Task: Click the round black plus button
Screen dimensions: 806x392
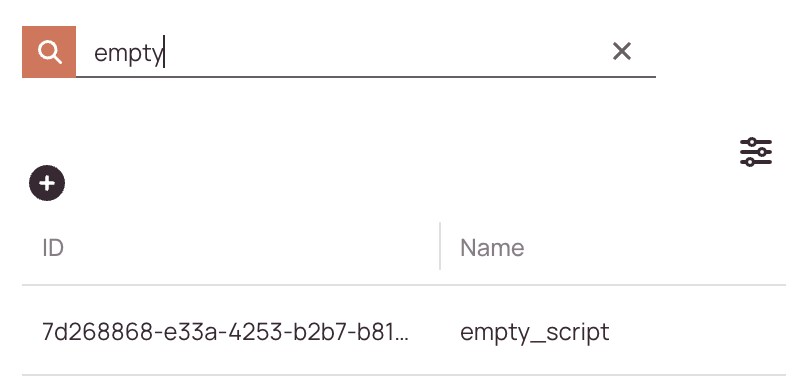Action: point(47,183)
